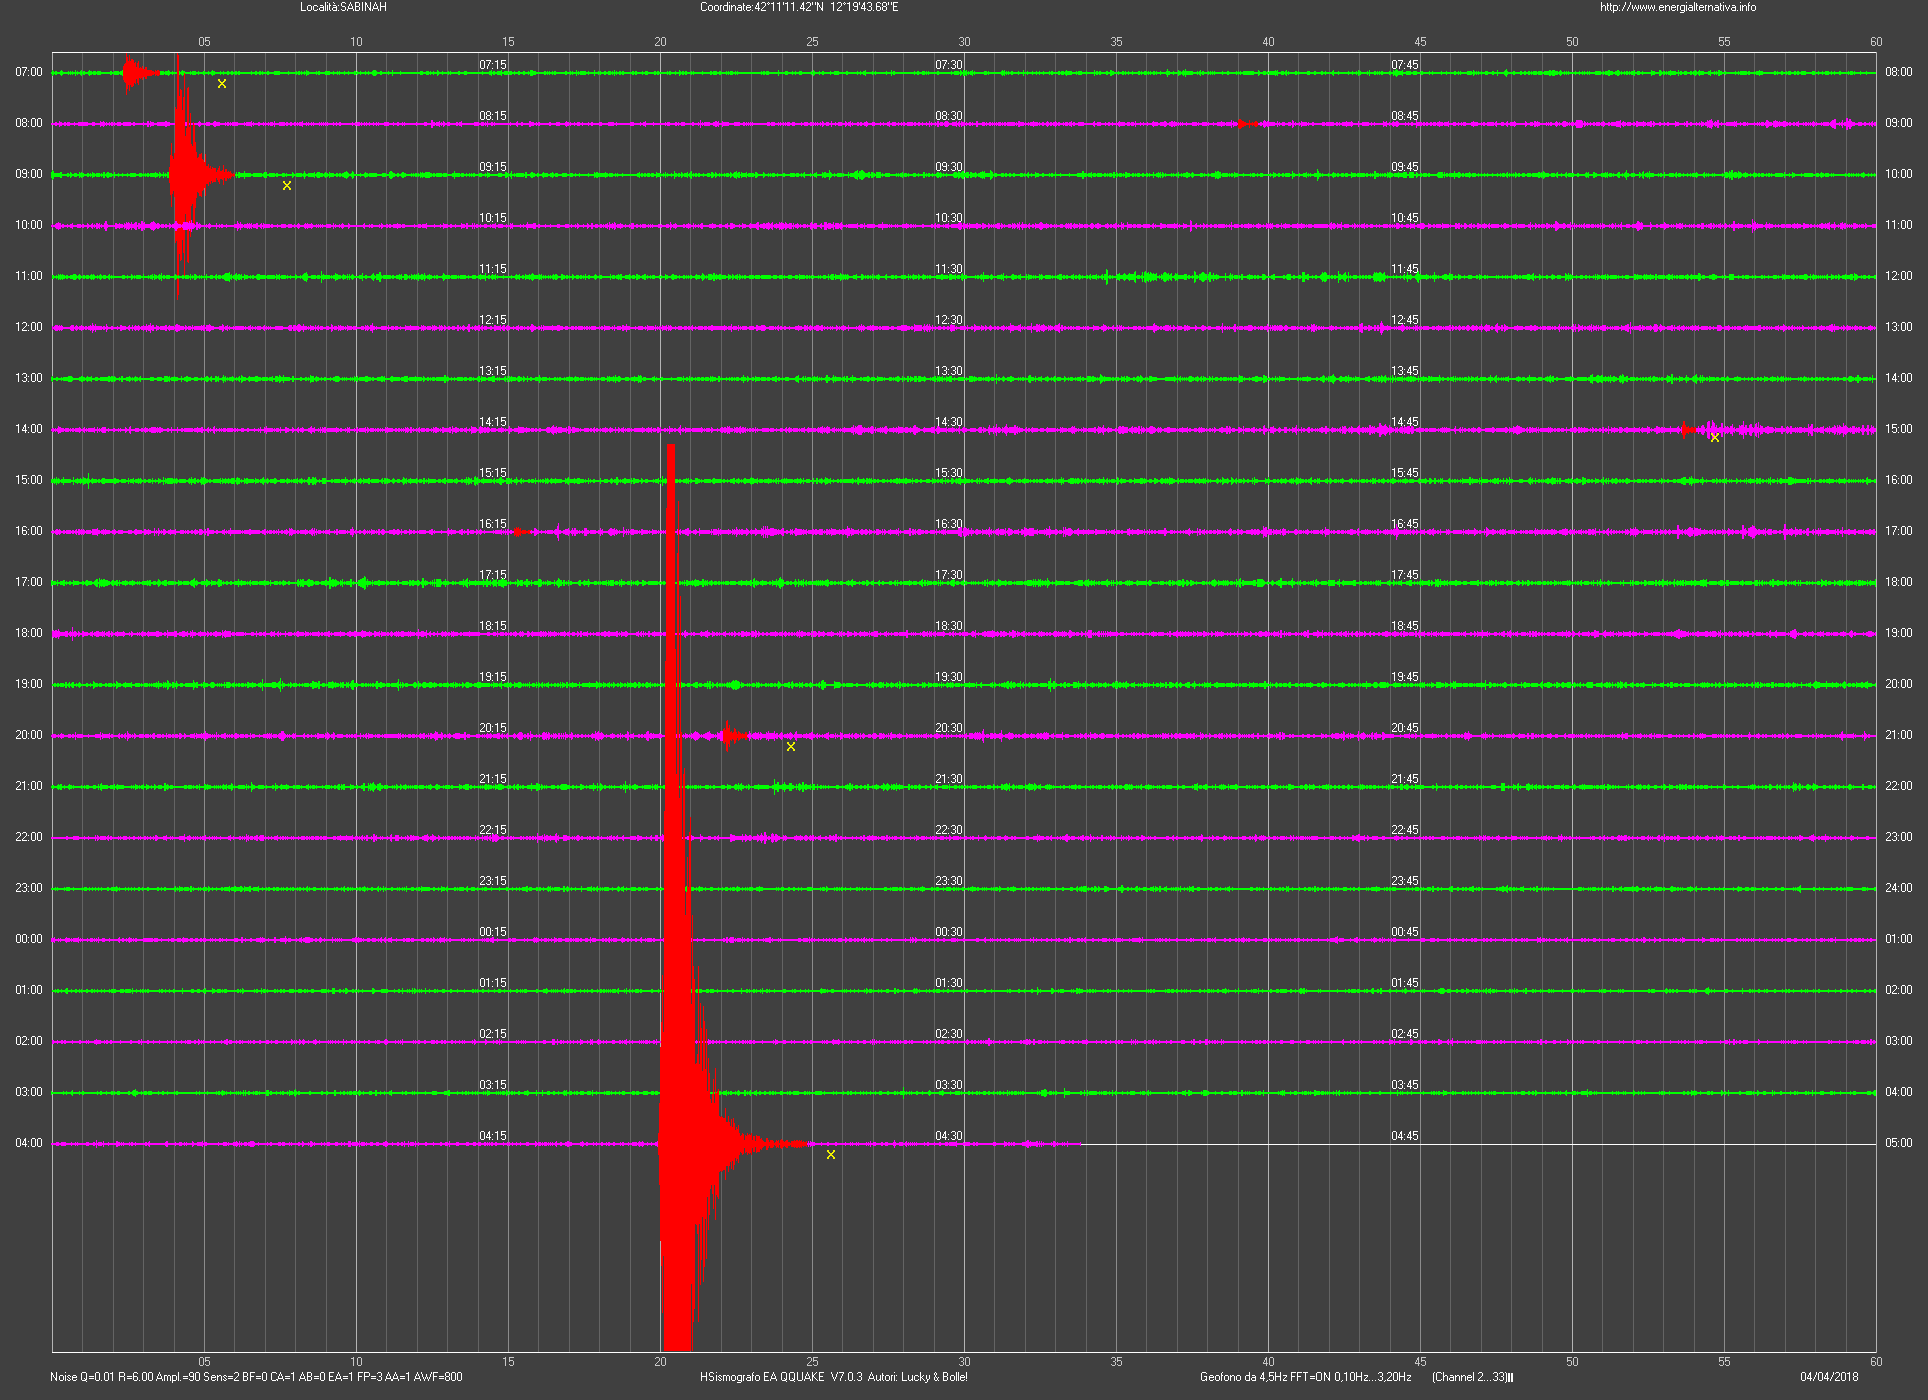Click the 20:45 quarter-hour label
Viewport: 1928px width, 1400px height.
click(x=1405, y=728)
